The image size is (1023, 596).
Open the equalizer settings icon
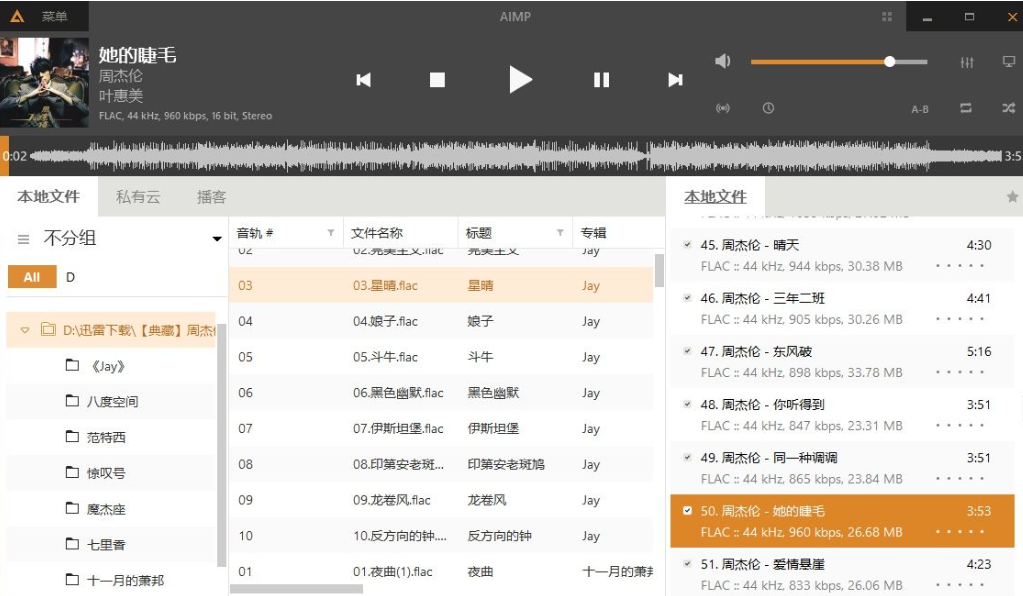click(x=967, y=62)
